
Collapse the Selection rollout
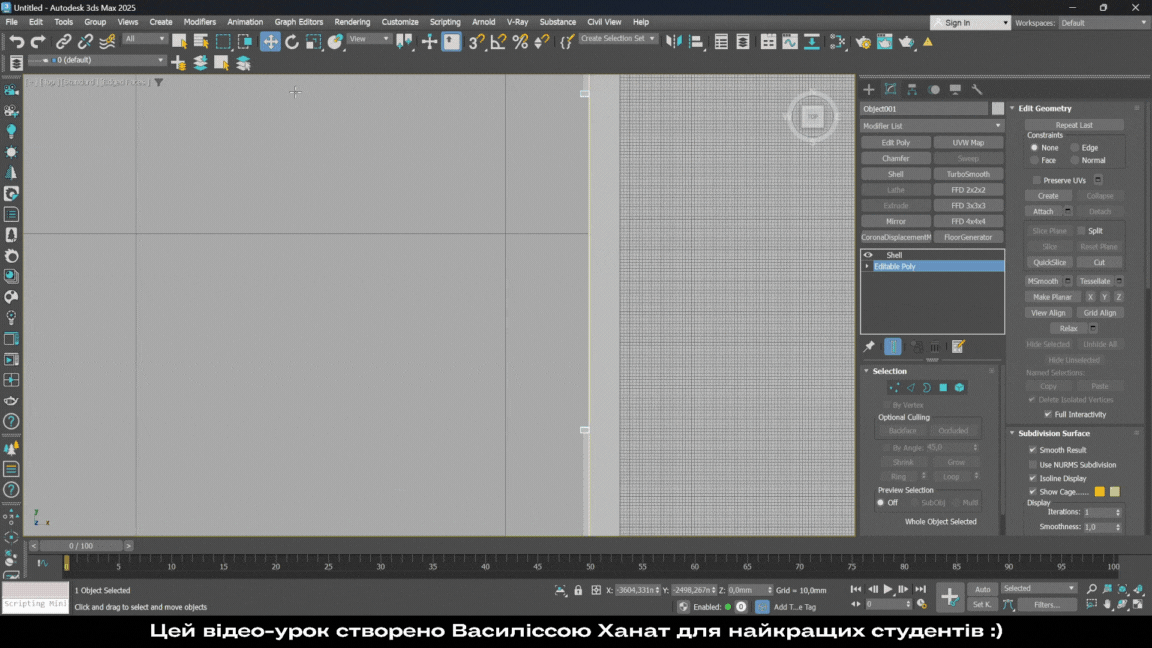(867, 371)
